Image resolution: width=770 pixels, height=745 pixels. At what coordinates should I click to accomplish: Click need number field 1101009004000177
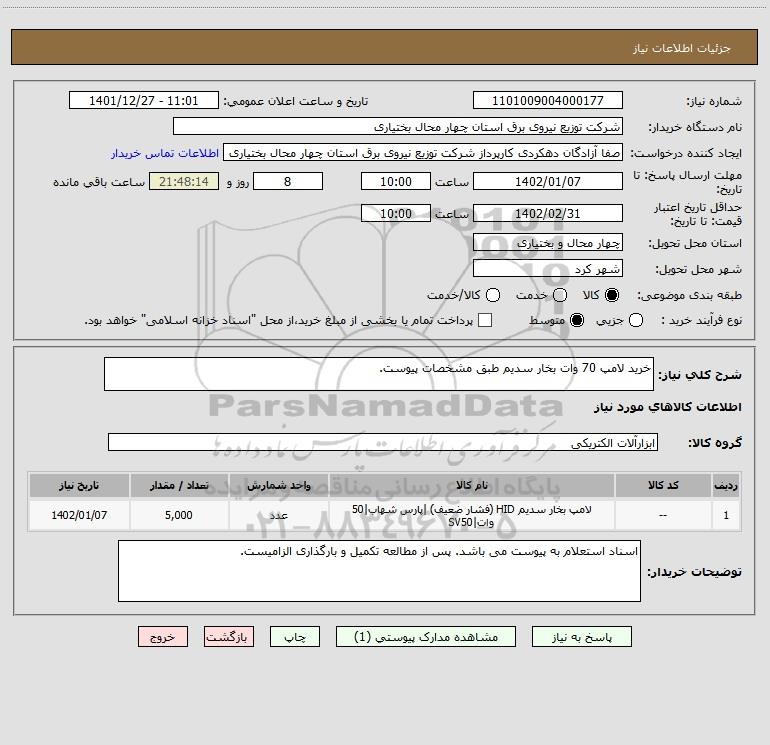point(548,100)
